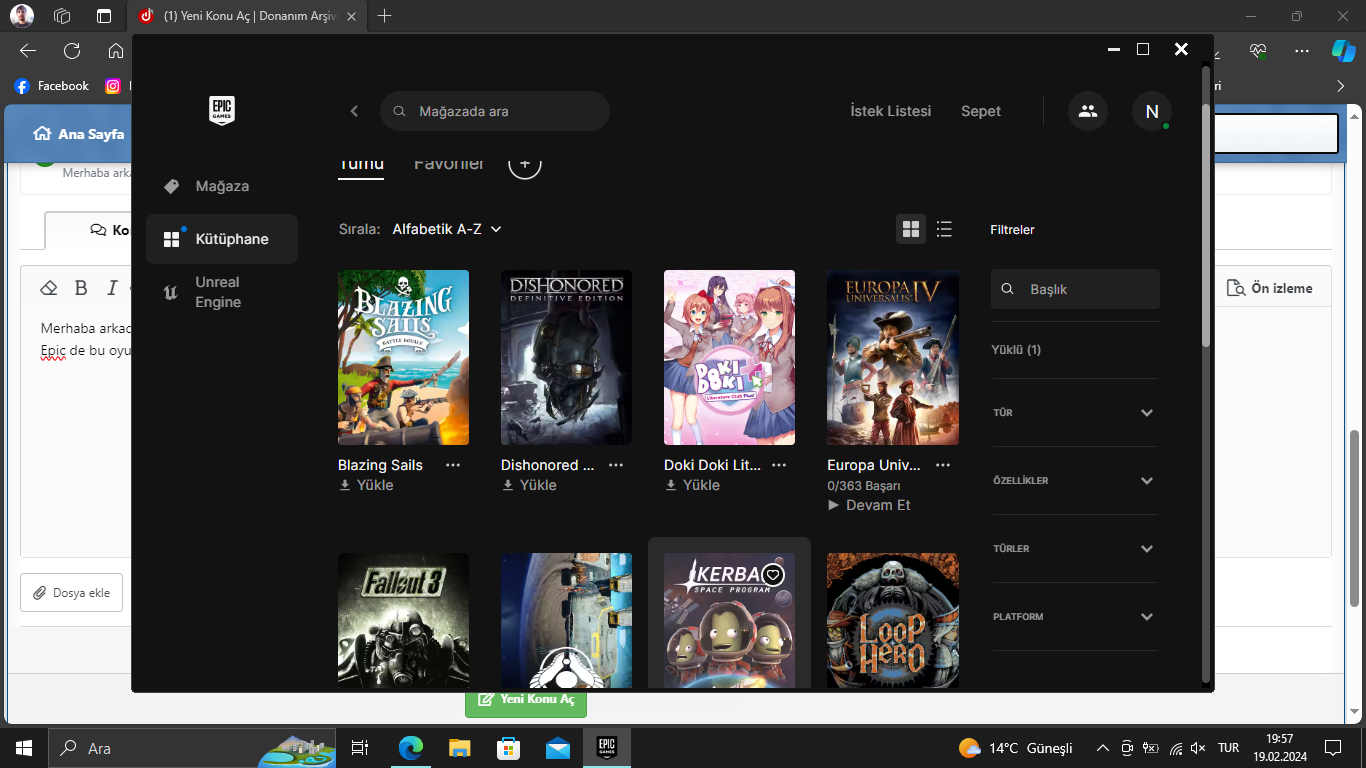Filter by Yüklü (1) installed games
Image resolution: width=1366 pixels, height=768 pixels.
[1016, 349]
